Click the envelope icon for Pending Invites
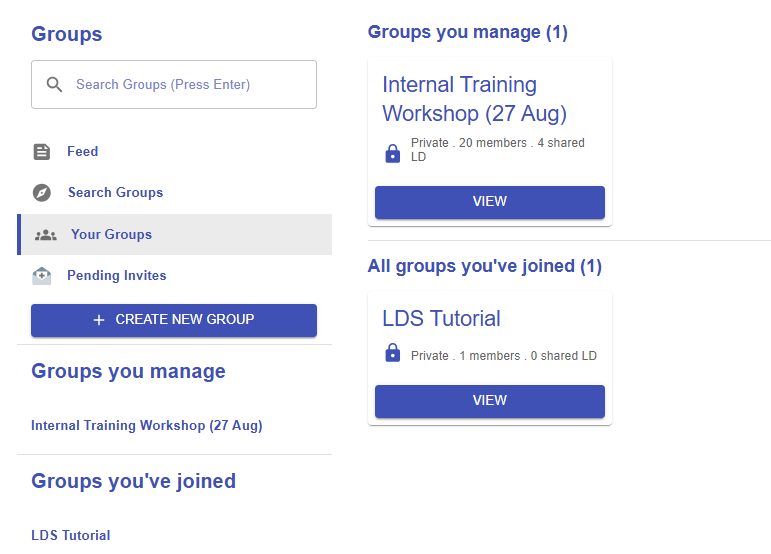This screenshot has height=554, width=771. [42, 276]
